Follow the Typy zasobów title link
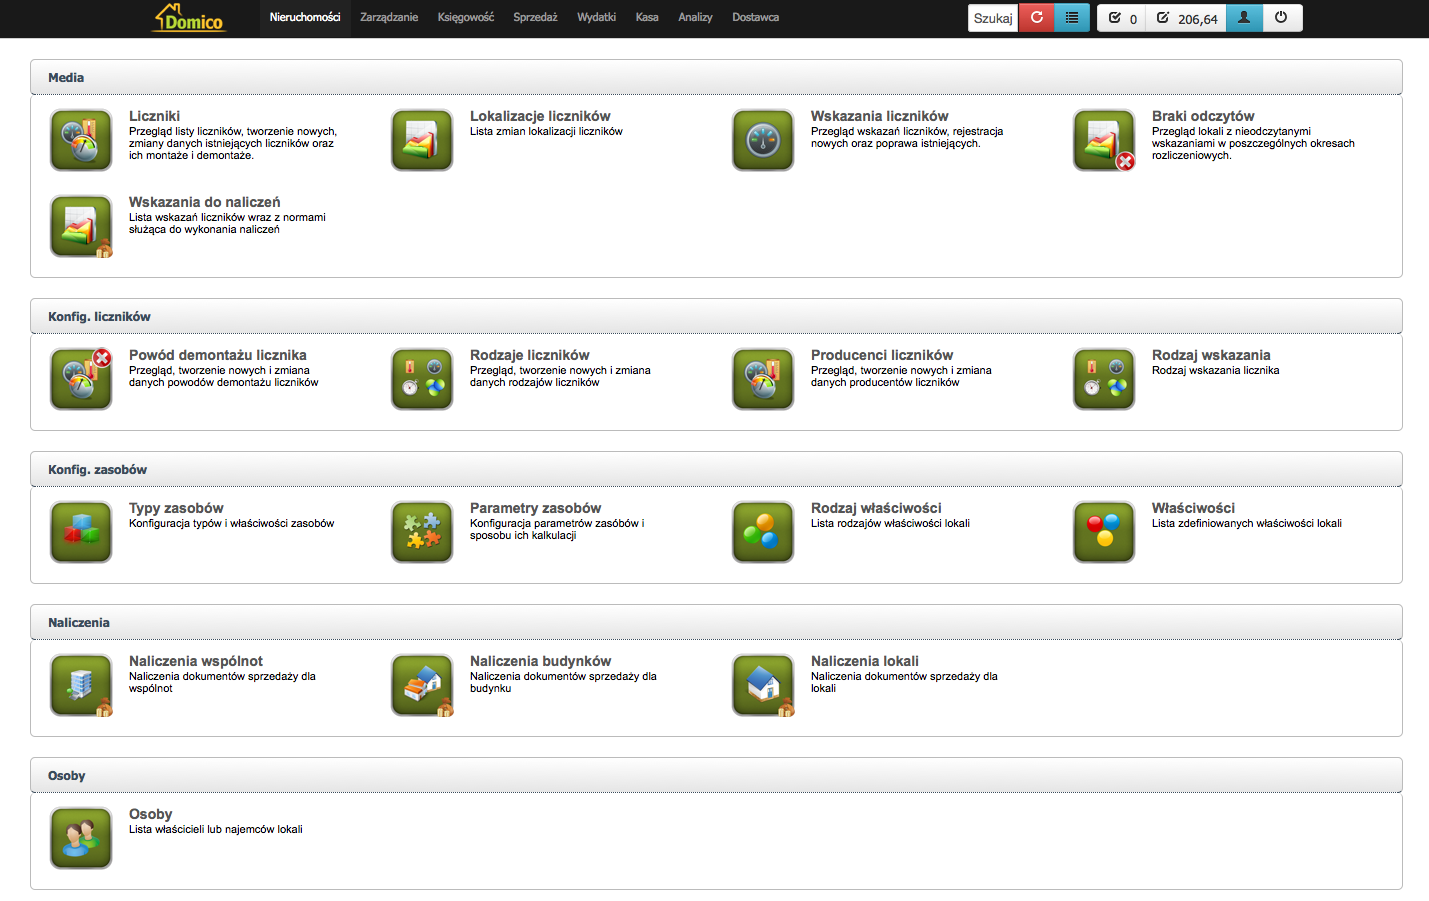 coord(176,508)
